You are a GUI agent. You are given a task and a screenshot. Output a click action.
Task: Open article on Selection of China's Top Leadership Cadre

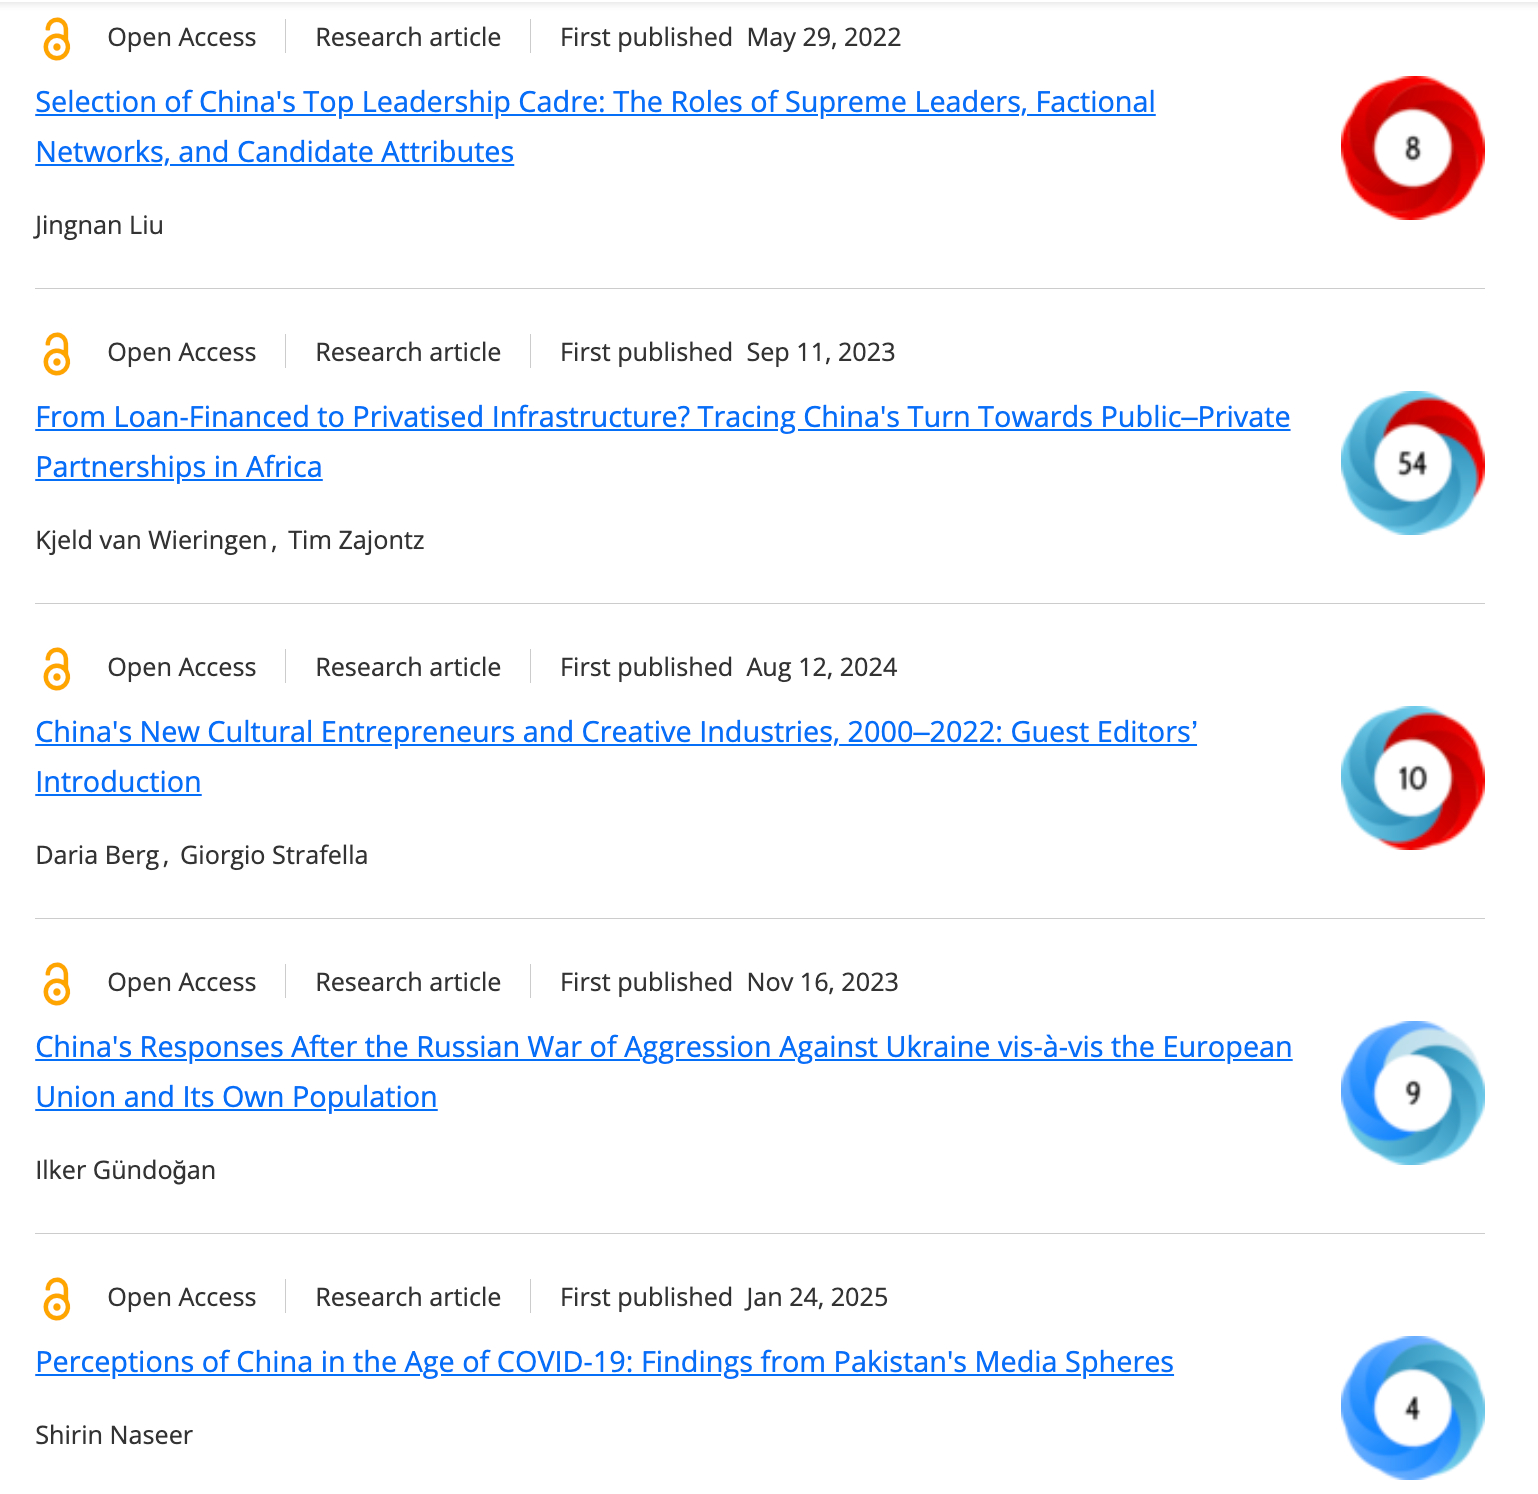[x=594, y=102]
